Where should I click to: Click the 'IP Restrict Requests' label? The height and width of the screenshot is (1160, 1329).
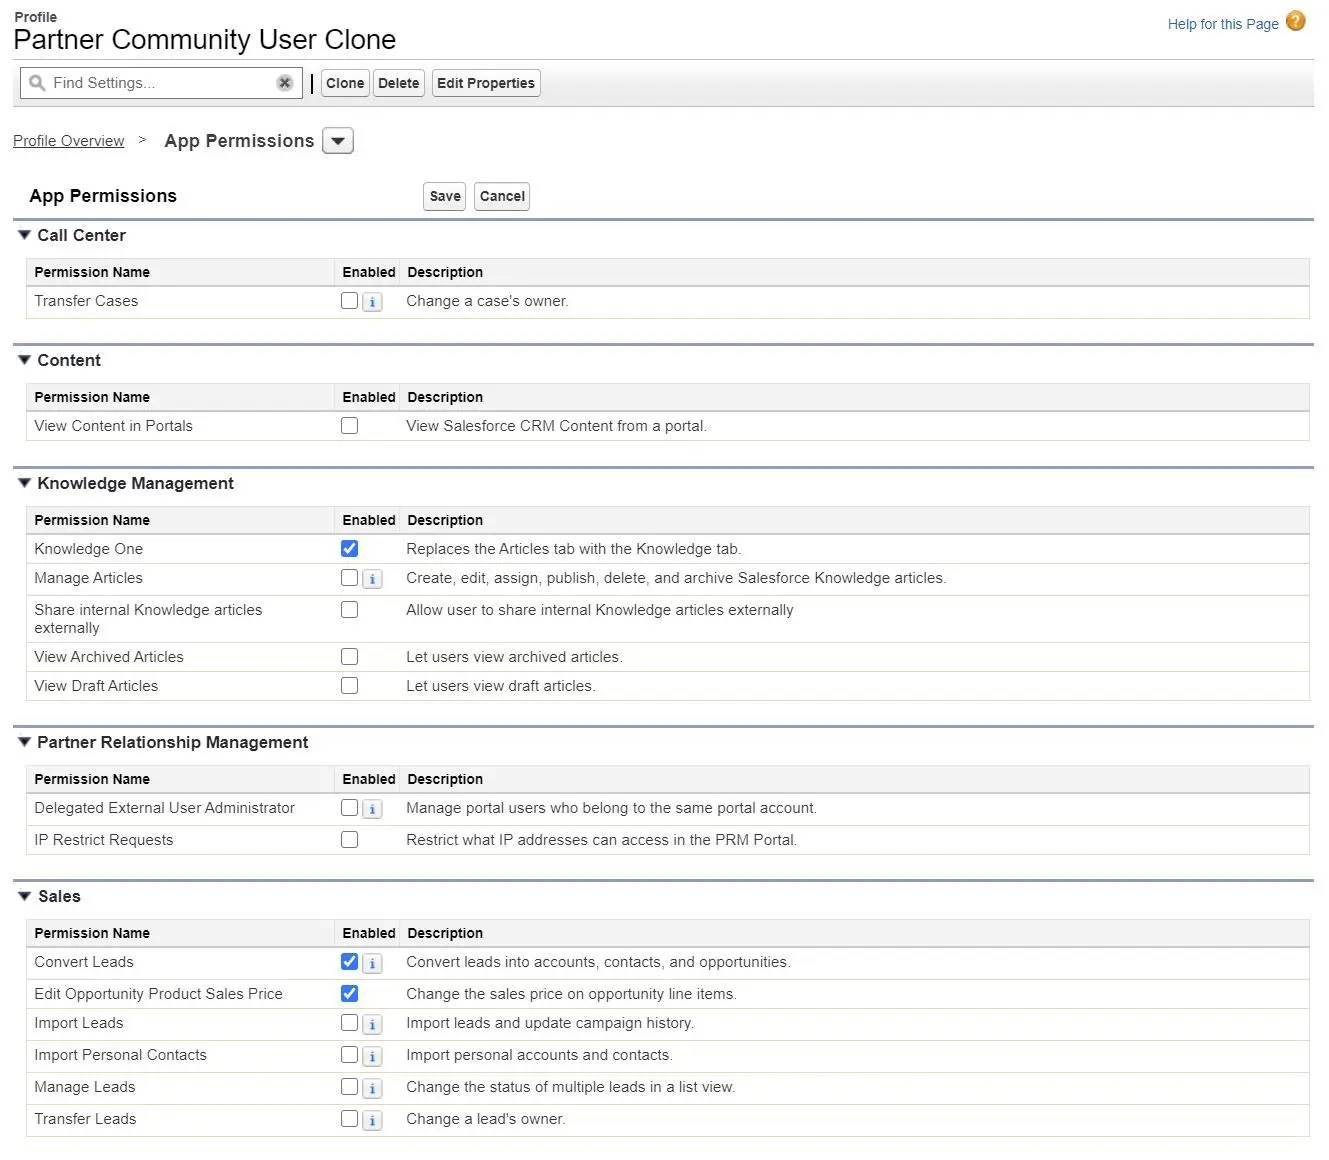click(104, 840)
